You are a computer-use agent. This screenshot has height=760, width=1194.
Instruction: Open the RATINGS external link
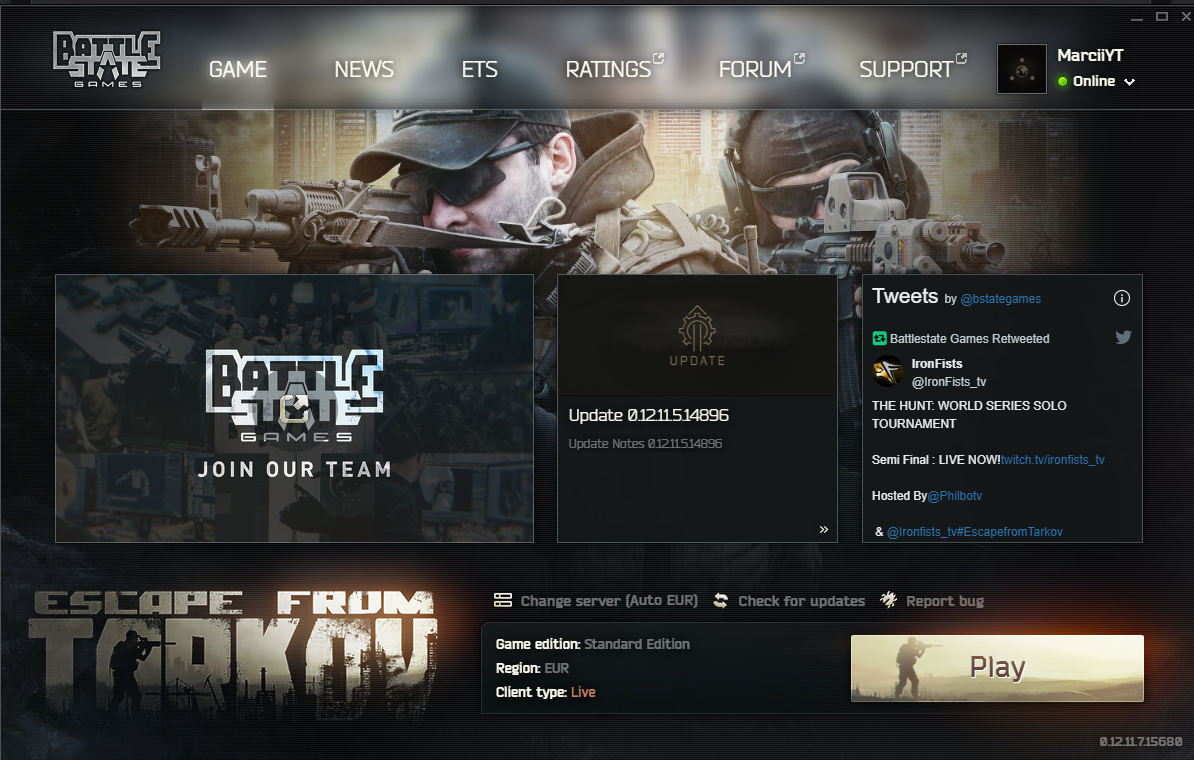pos(615,68)
